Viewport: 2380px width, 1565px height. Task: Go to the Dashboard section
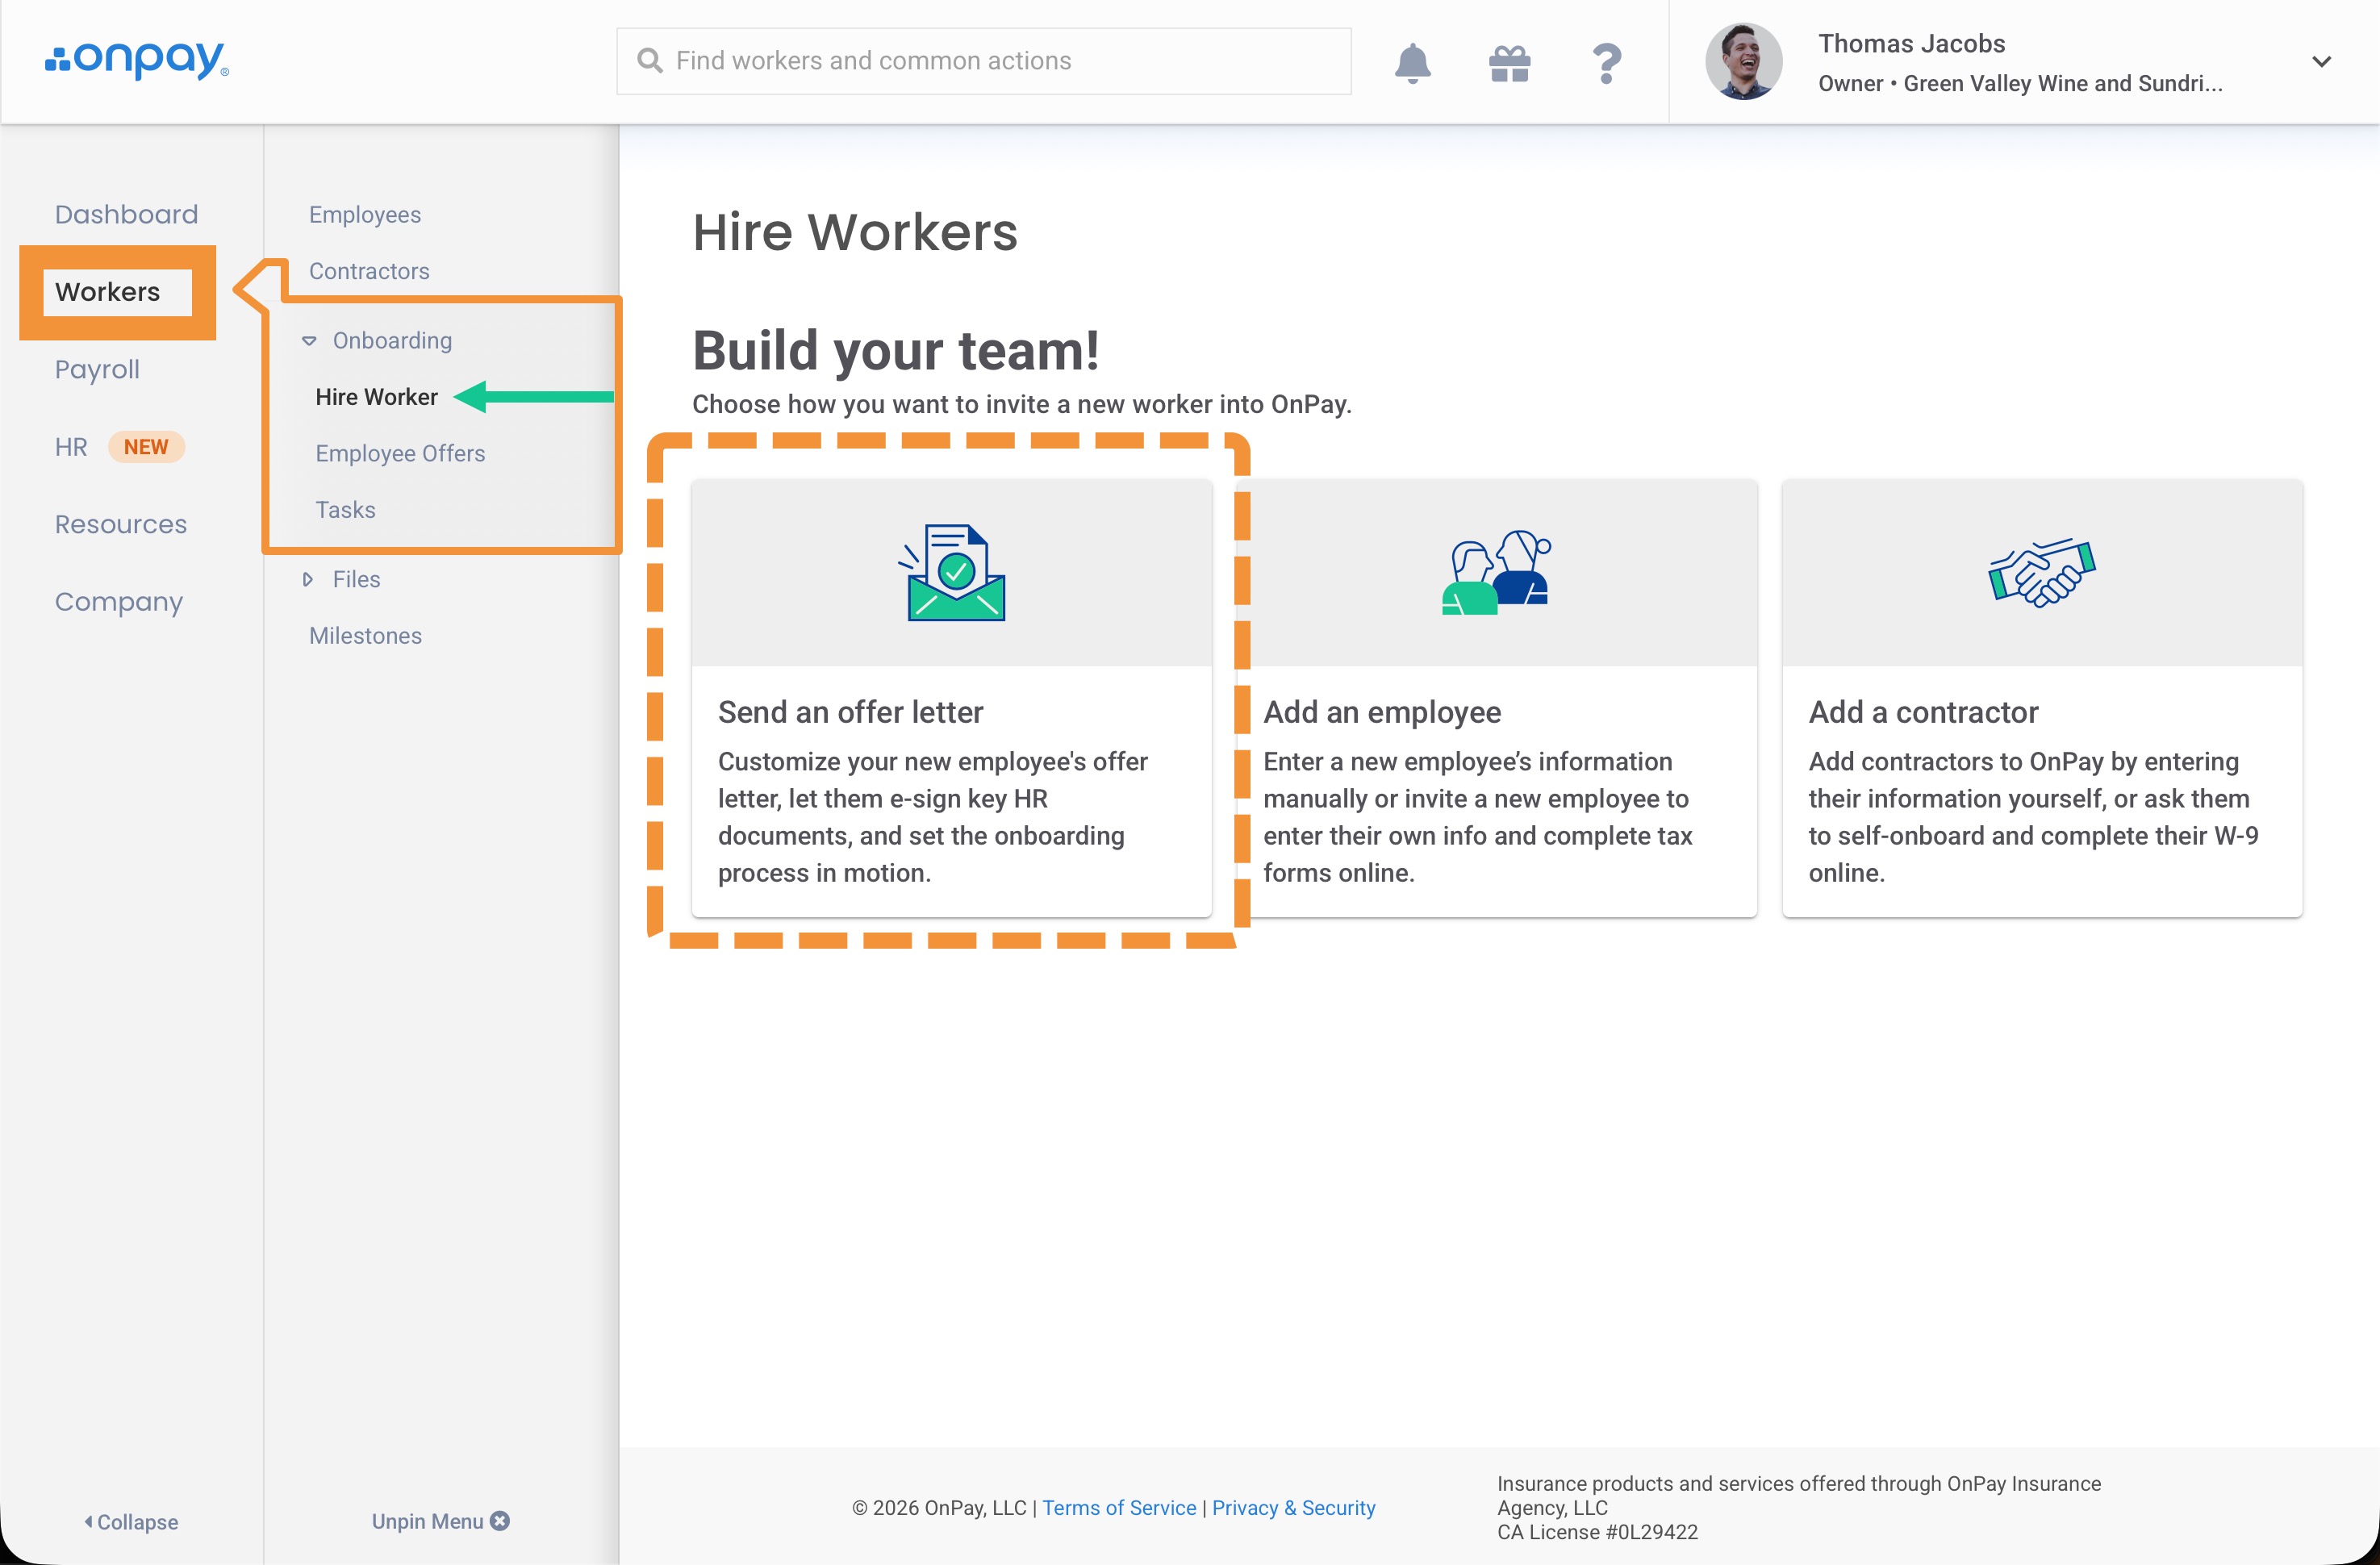126,214
